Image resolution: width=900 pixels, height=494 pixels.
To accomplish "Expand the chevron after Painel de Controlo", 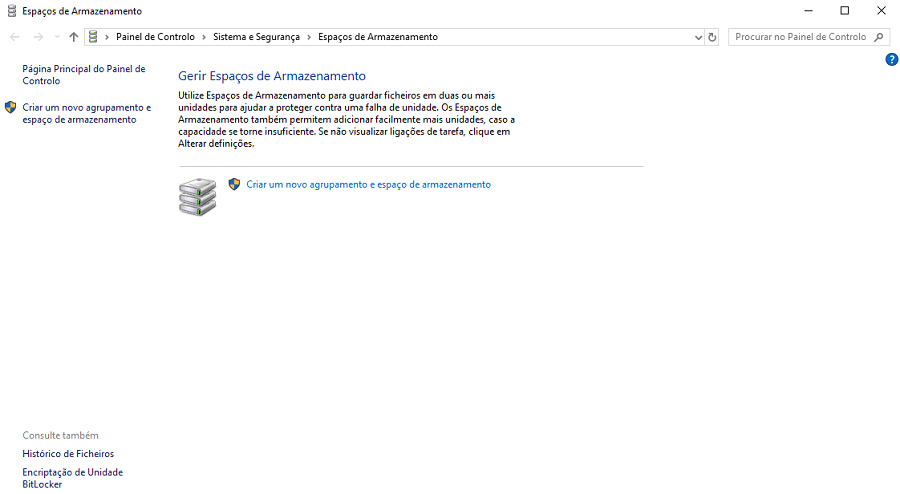I will pyautogui.click(x=204, y=37).
